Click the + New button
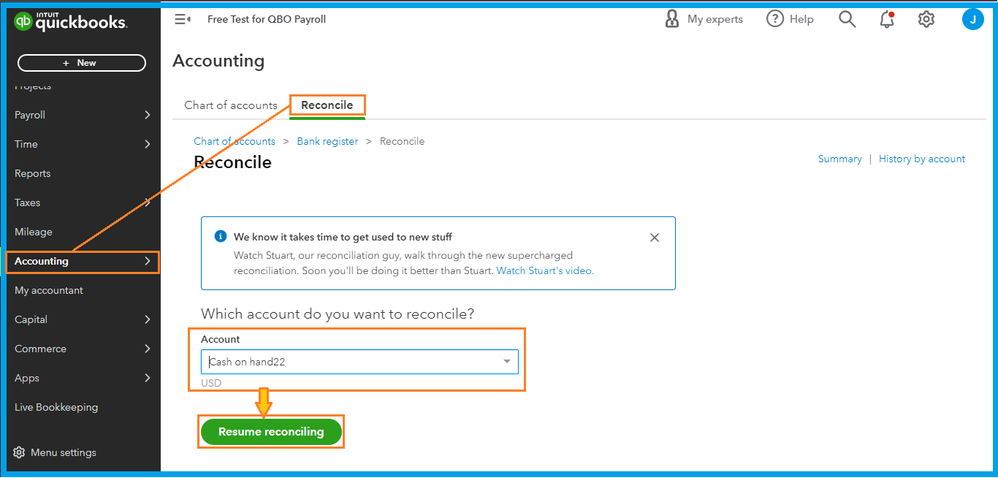 (81, 63)
